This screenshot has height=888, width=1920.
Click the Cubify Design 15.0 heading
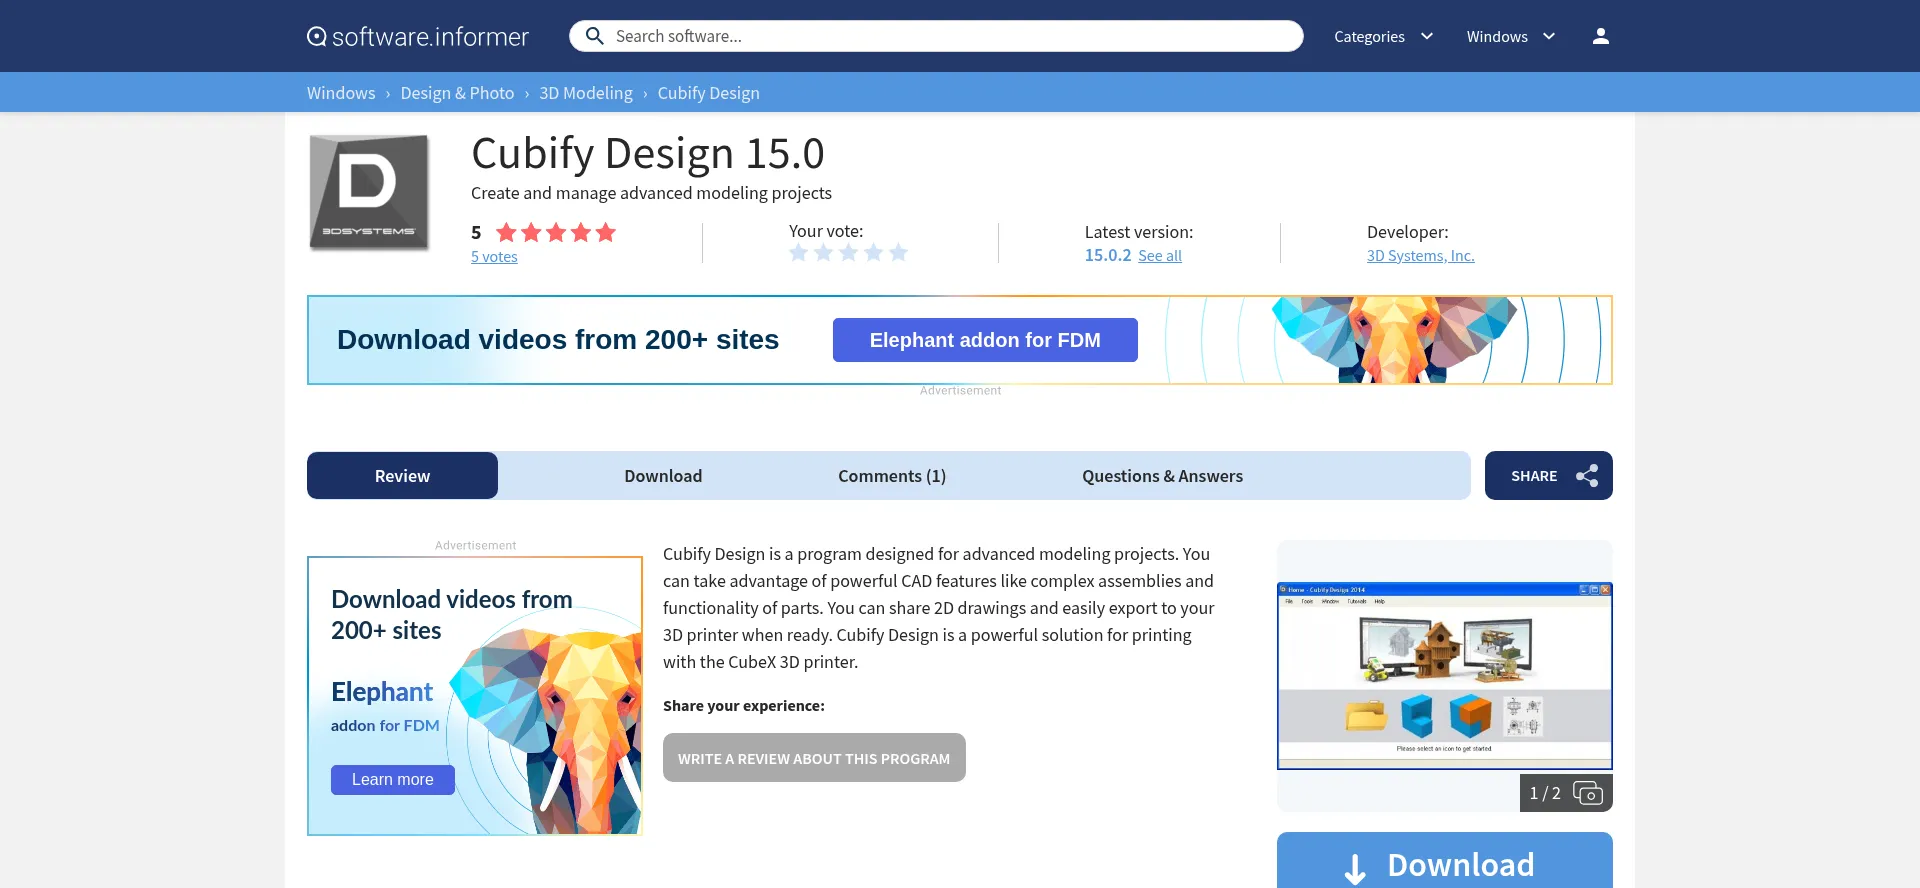[x=647, y=153]
